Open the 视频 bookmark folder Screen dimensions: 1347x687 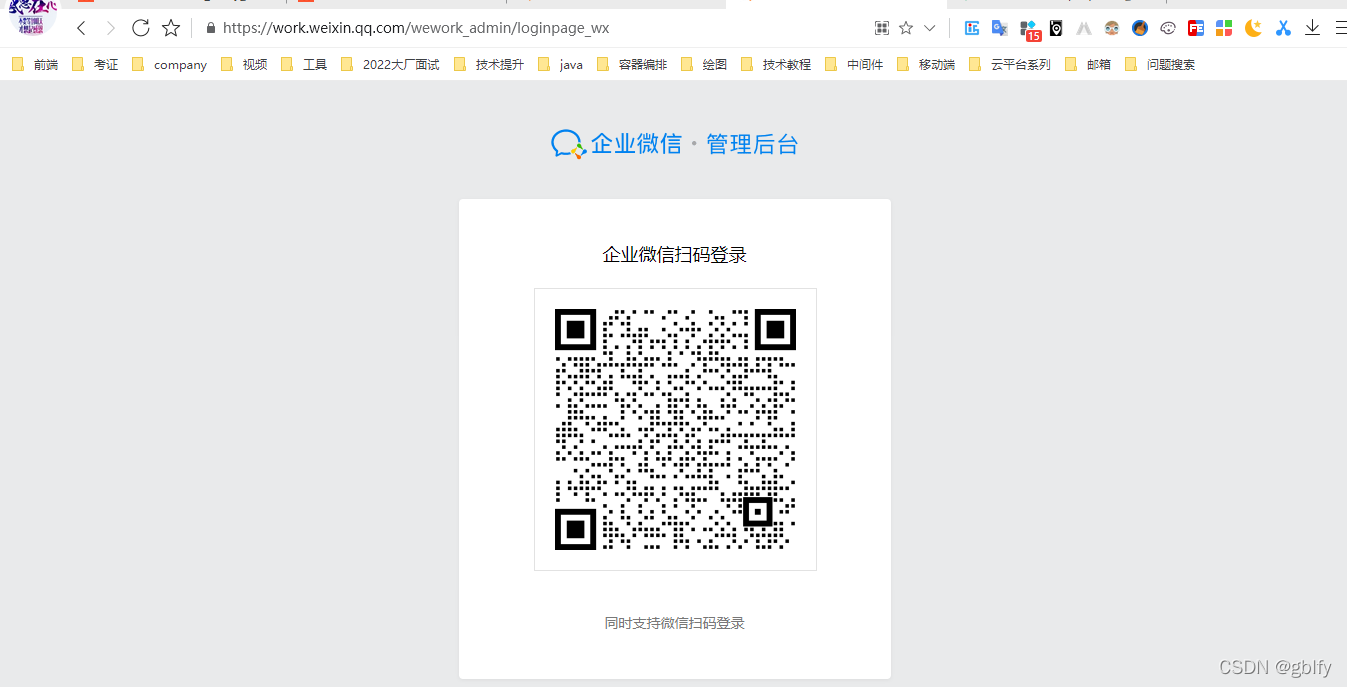tap(244, 65)
